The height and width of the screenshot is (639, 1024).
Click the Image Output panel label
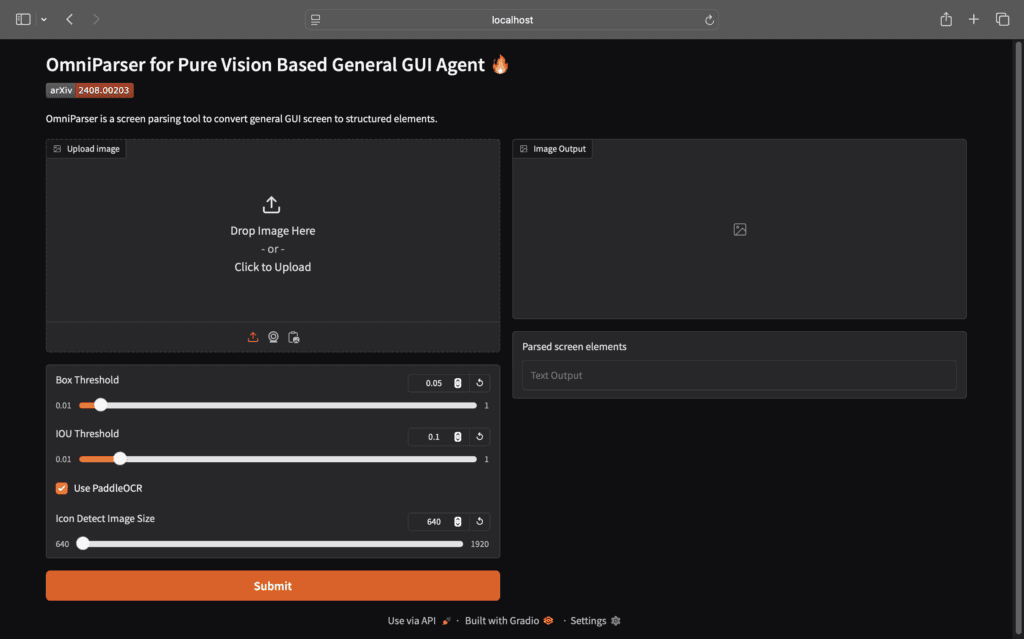tap(553, 149)
